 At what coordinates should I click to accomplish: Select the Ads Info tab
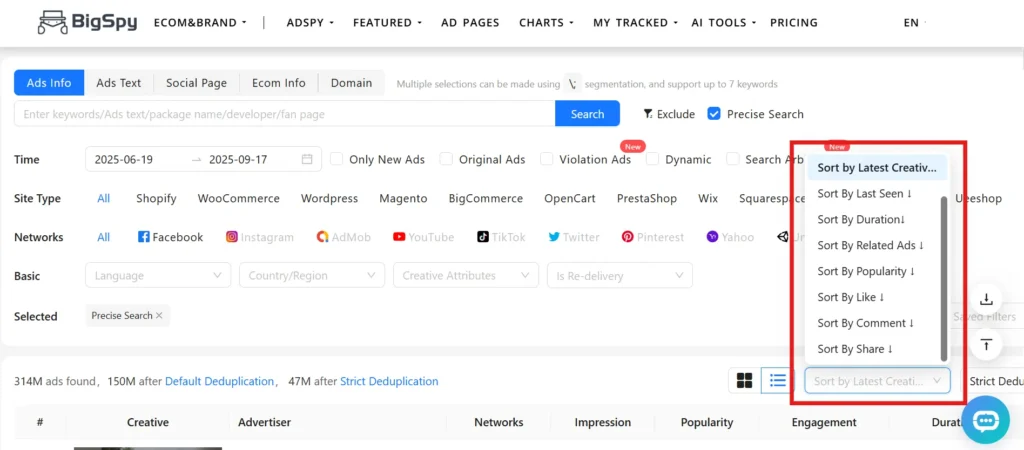pos(49,83)
